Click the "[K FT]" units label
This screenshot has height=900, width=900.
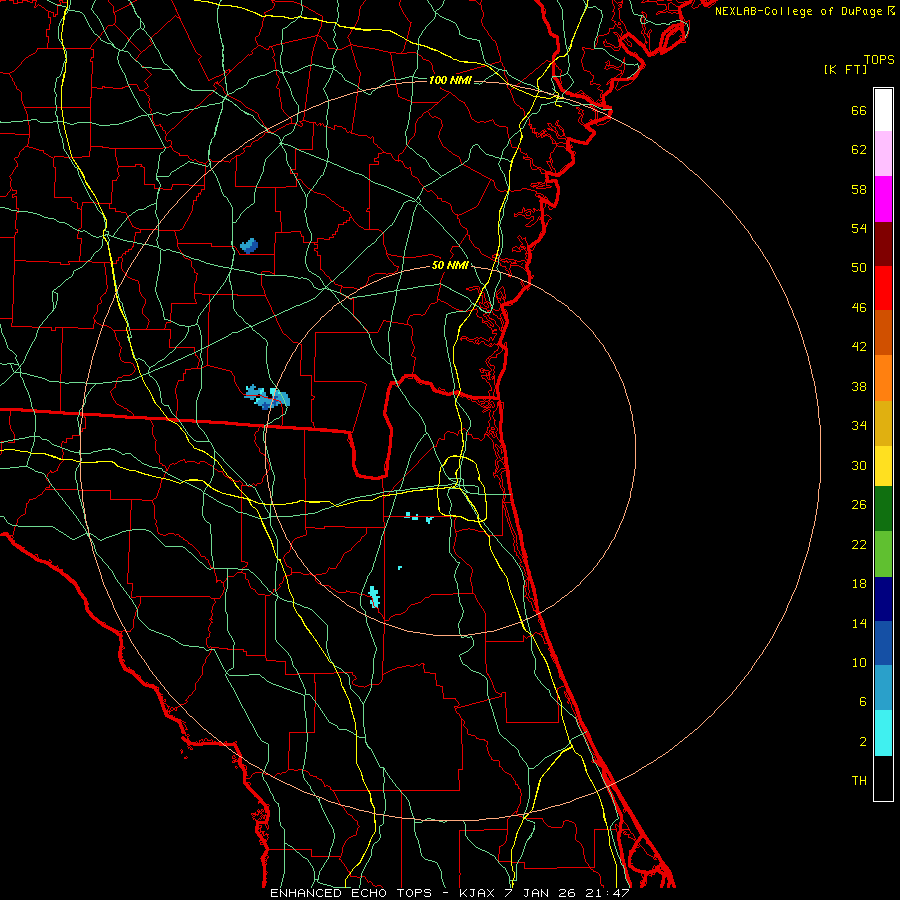[845, 70]
